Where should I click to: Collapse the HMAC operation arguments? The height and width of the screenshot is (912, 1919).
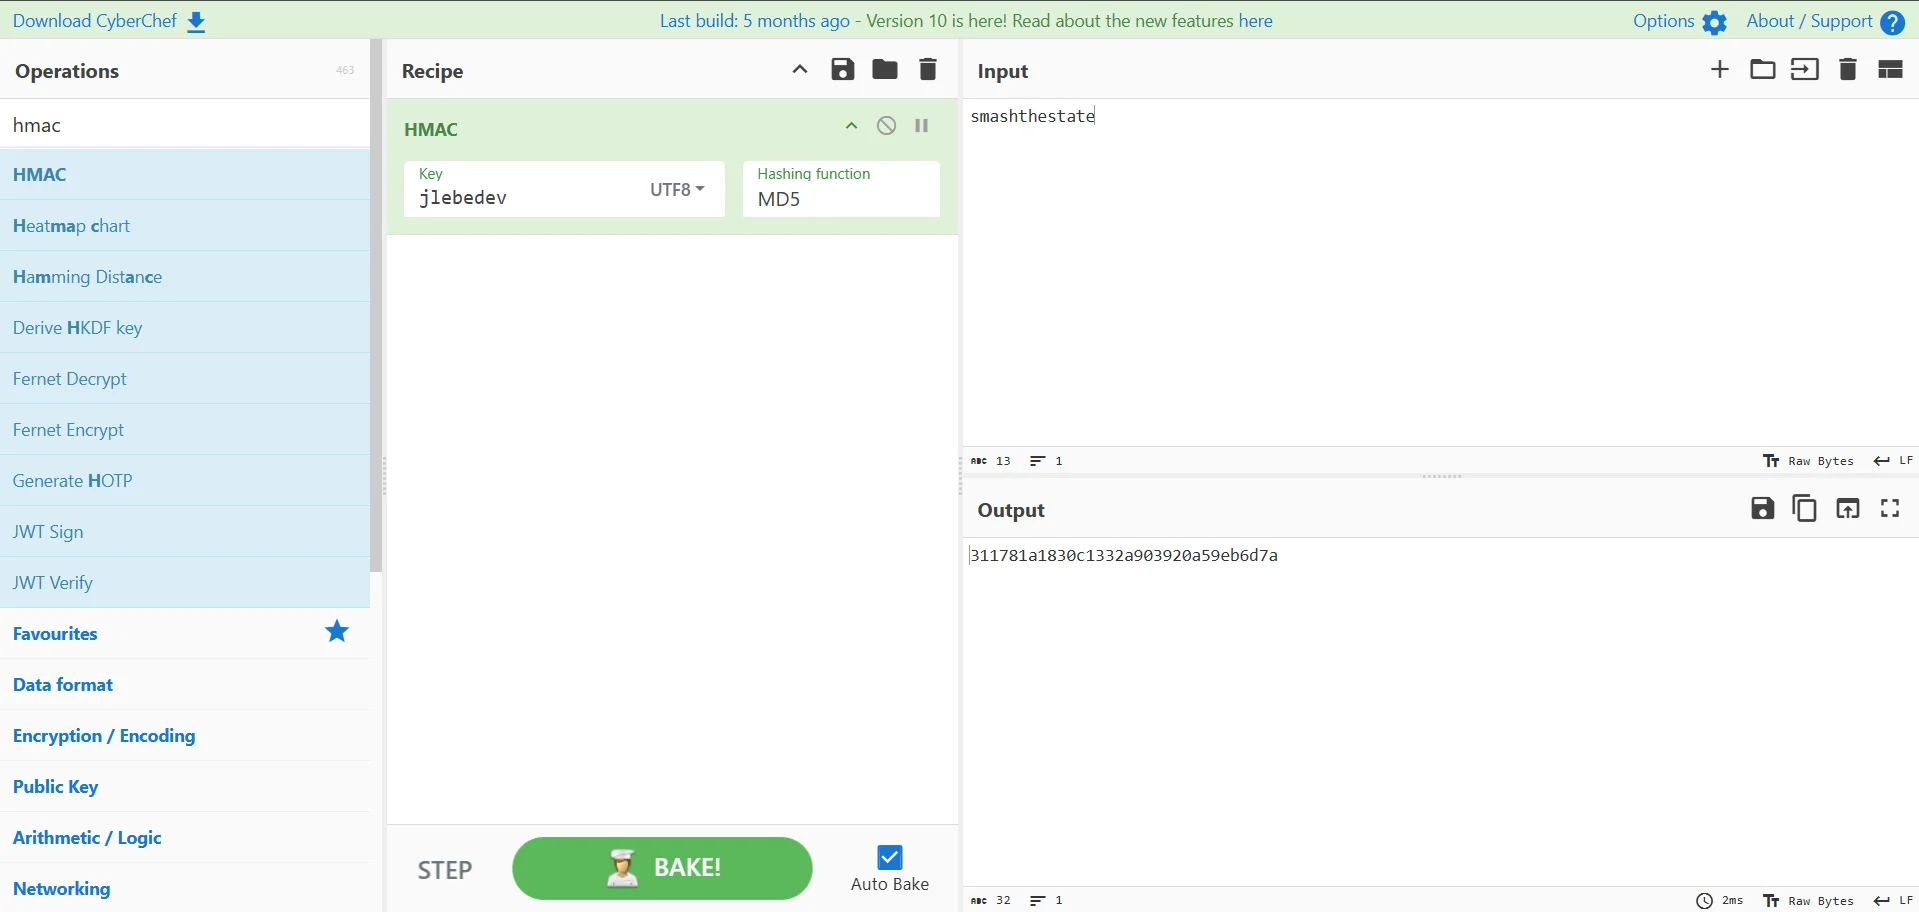pos(851,126)
